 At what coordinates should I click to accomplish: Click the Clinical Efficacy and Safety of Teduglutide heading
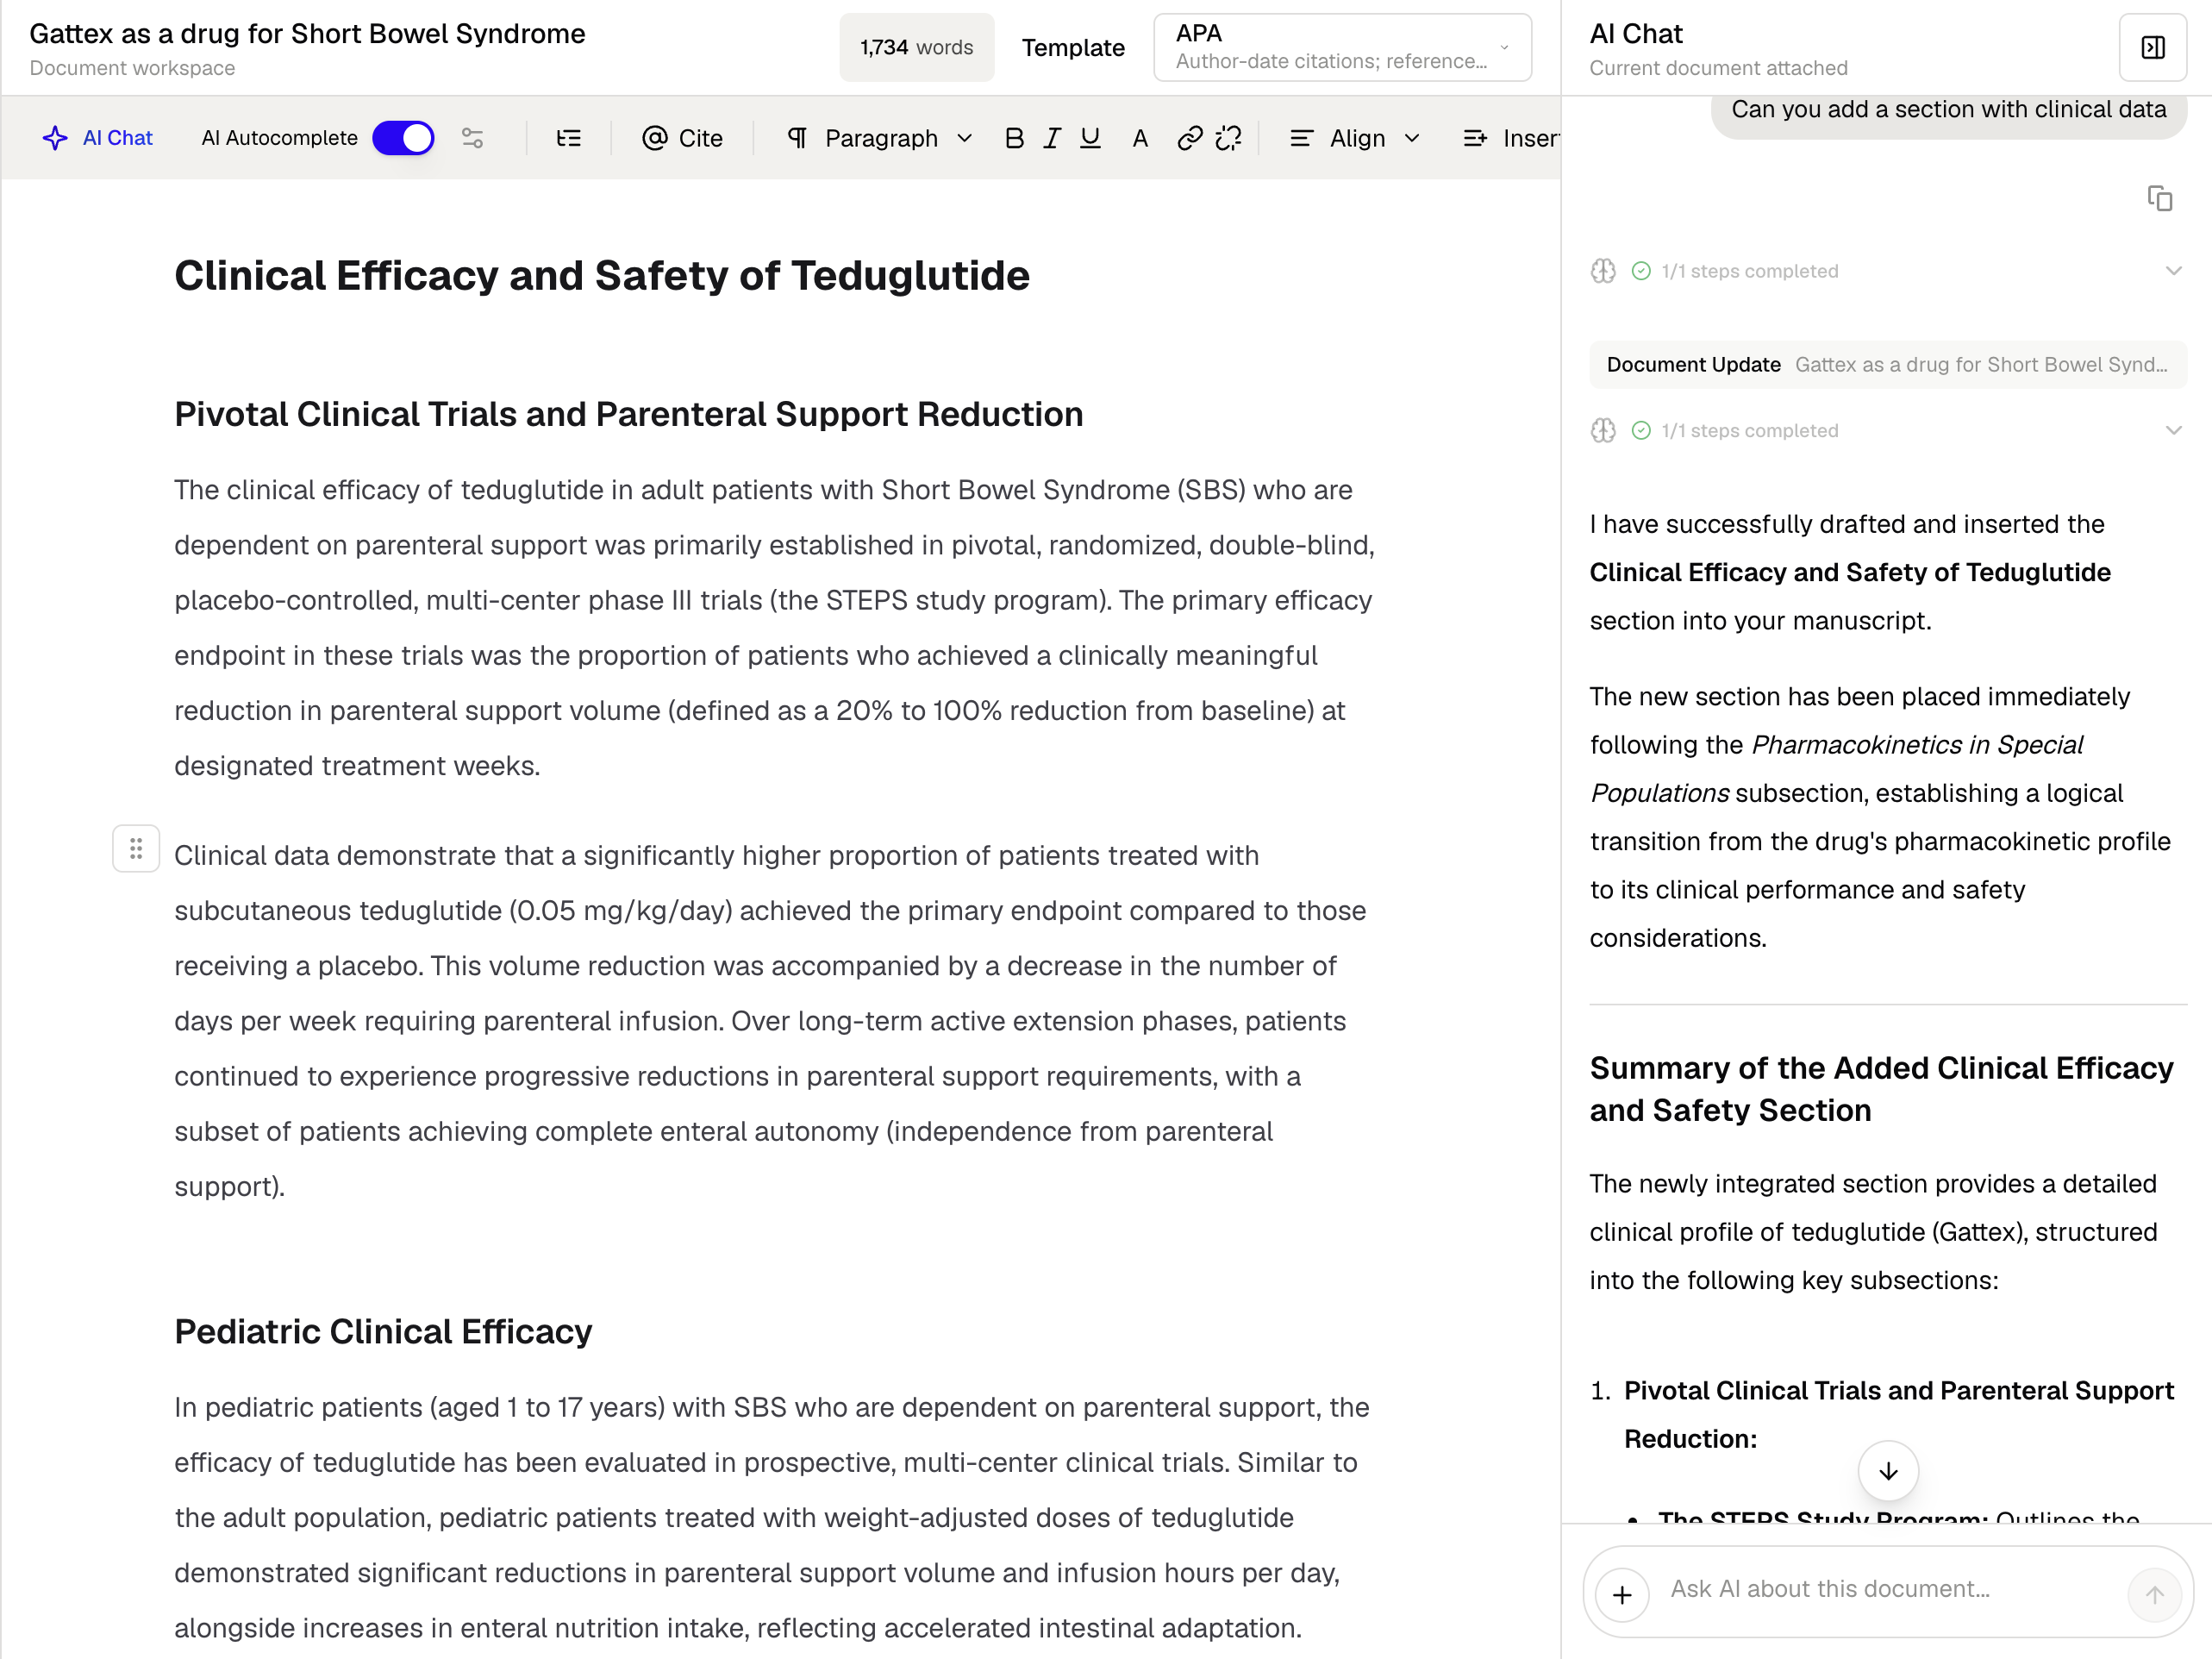tap(602, 276)
